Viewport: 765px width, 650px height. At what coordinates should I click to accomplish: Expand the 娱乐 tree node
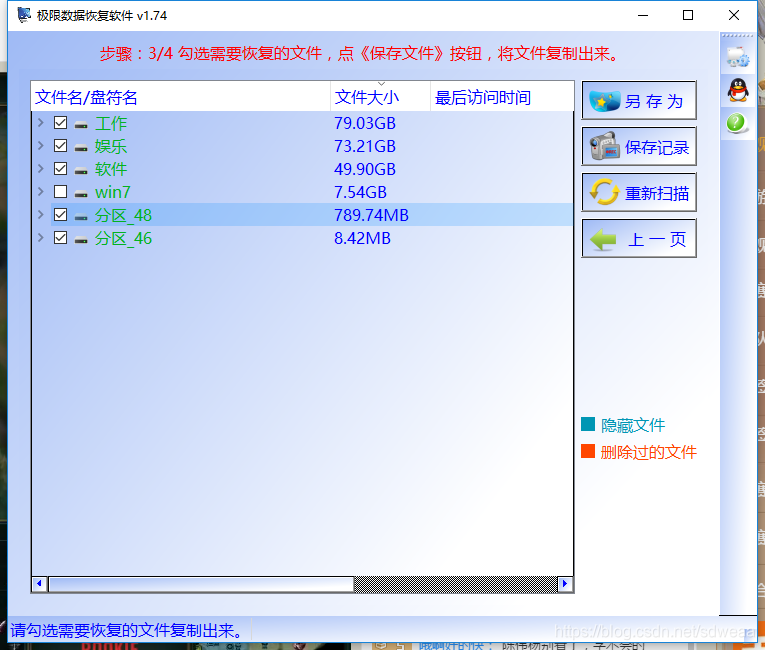pos(41,145)
